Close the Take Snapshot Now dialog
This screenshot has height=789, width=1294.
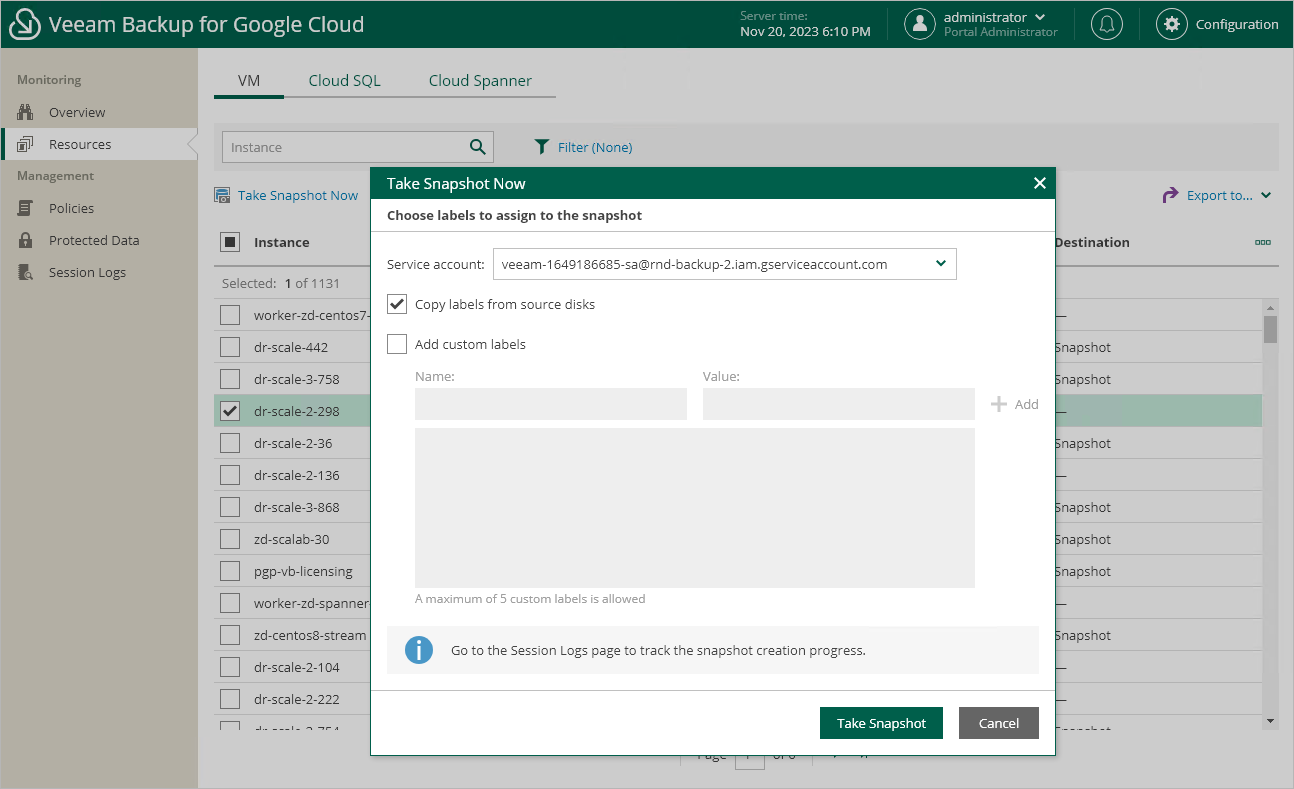click(x=1039, y=183)
